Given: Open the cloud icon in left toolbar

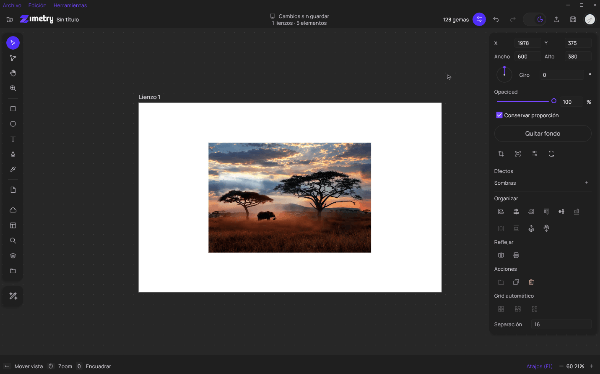Looking at the screenshot, I should [13, 210].
